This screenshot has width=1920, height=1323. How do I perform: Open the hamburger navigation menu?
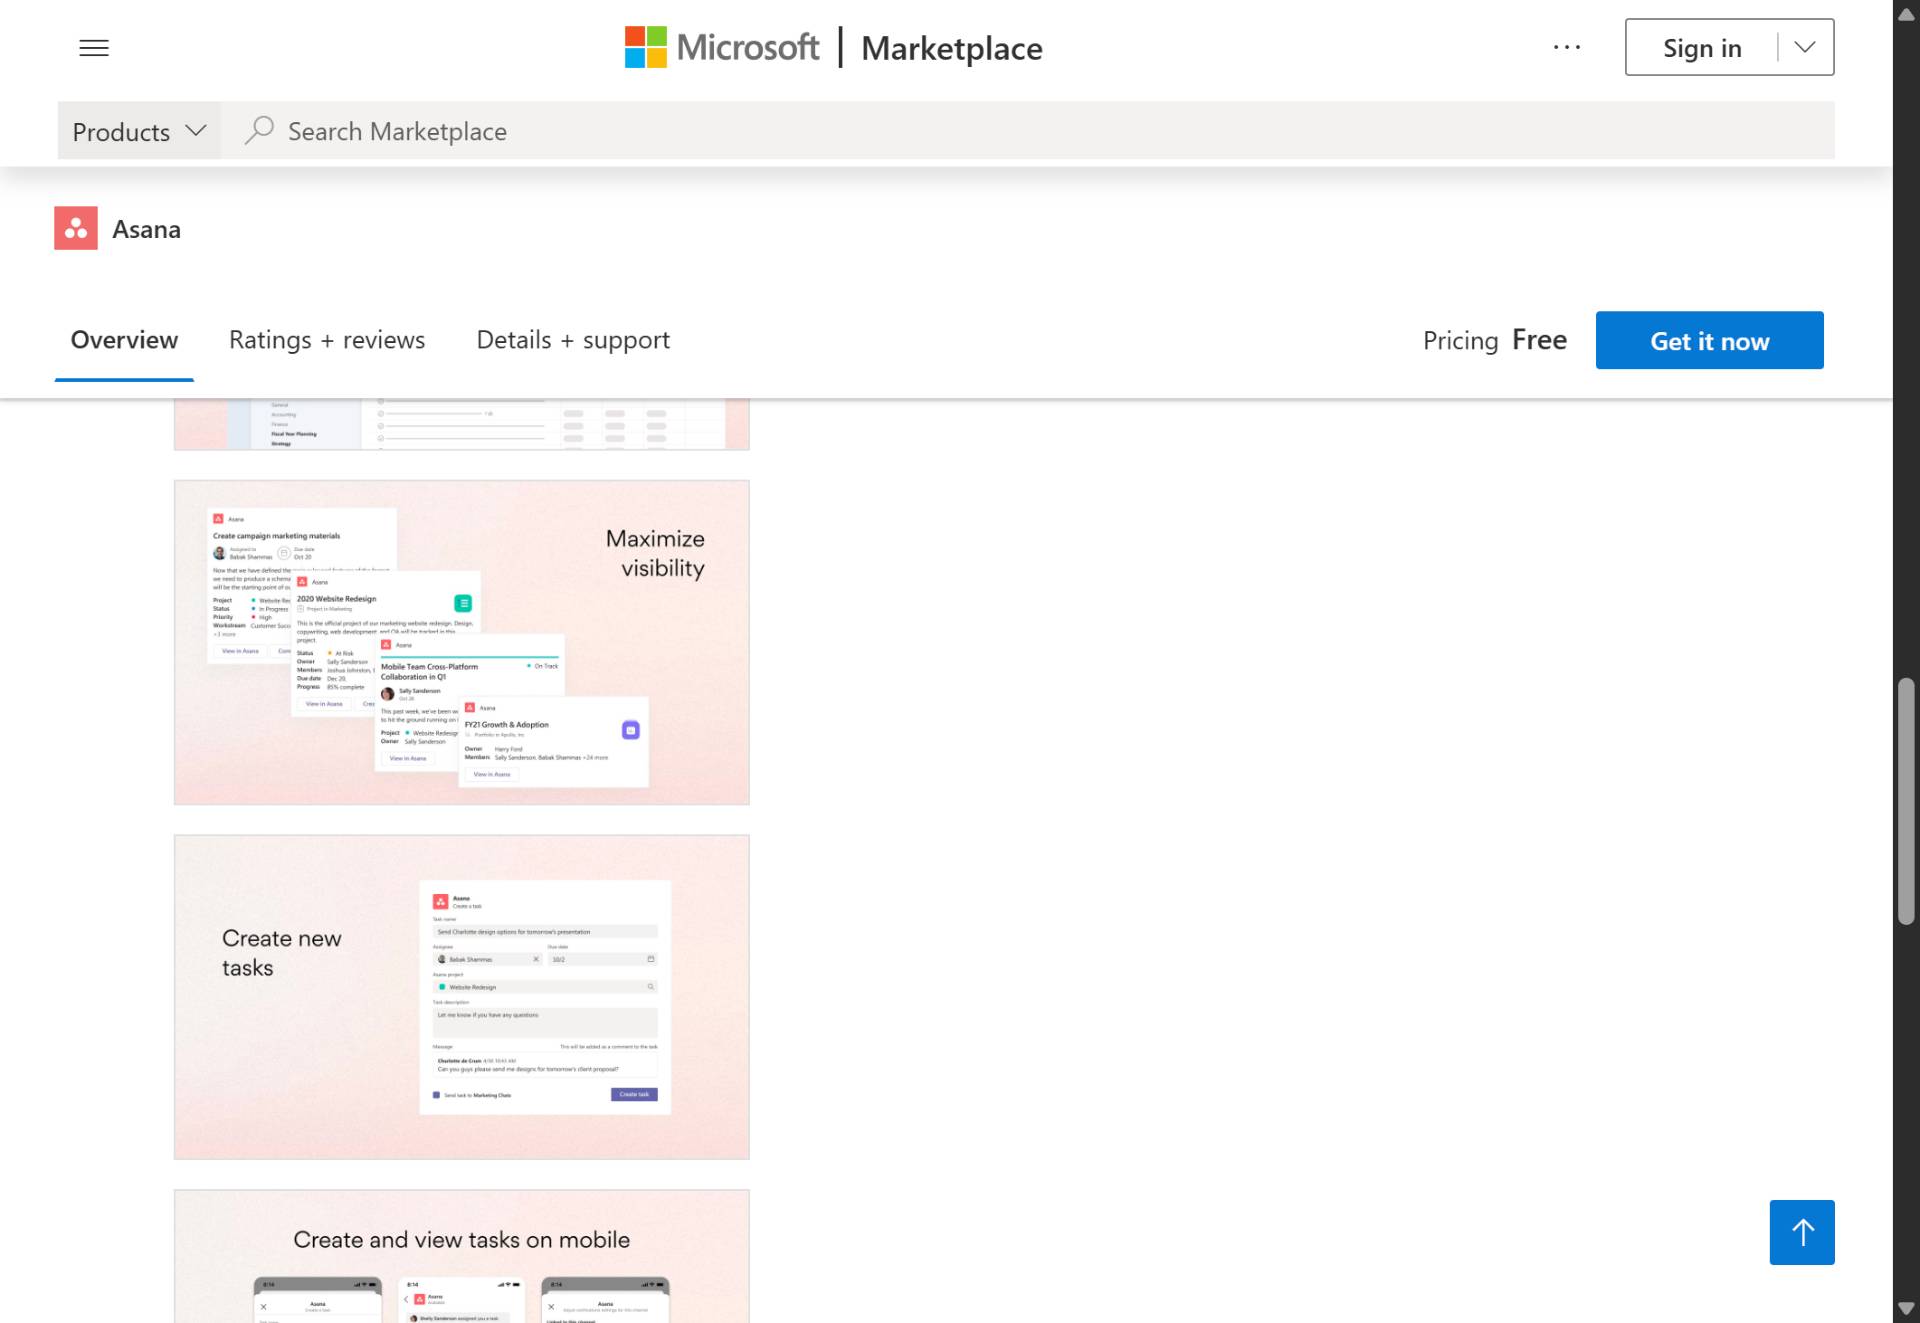[x=94, y=47]
